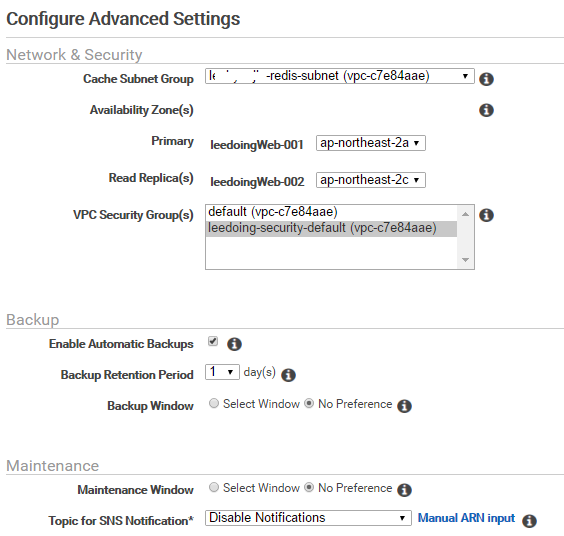564x536 pixels.
Task: Open the Cache Subnet Group dropdown
Action: (x=340, y=76)
